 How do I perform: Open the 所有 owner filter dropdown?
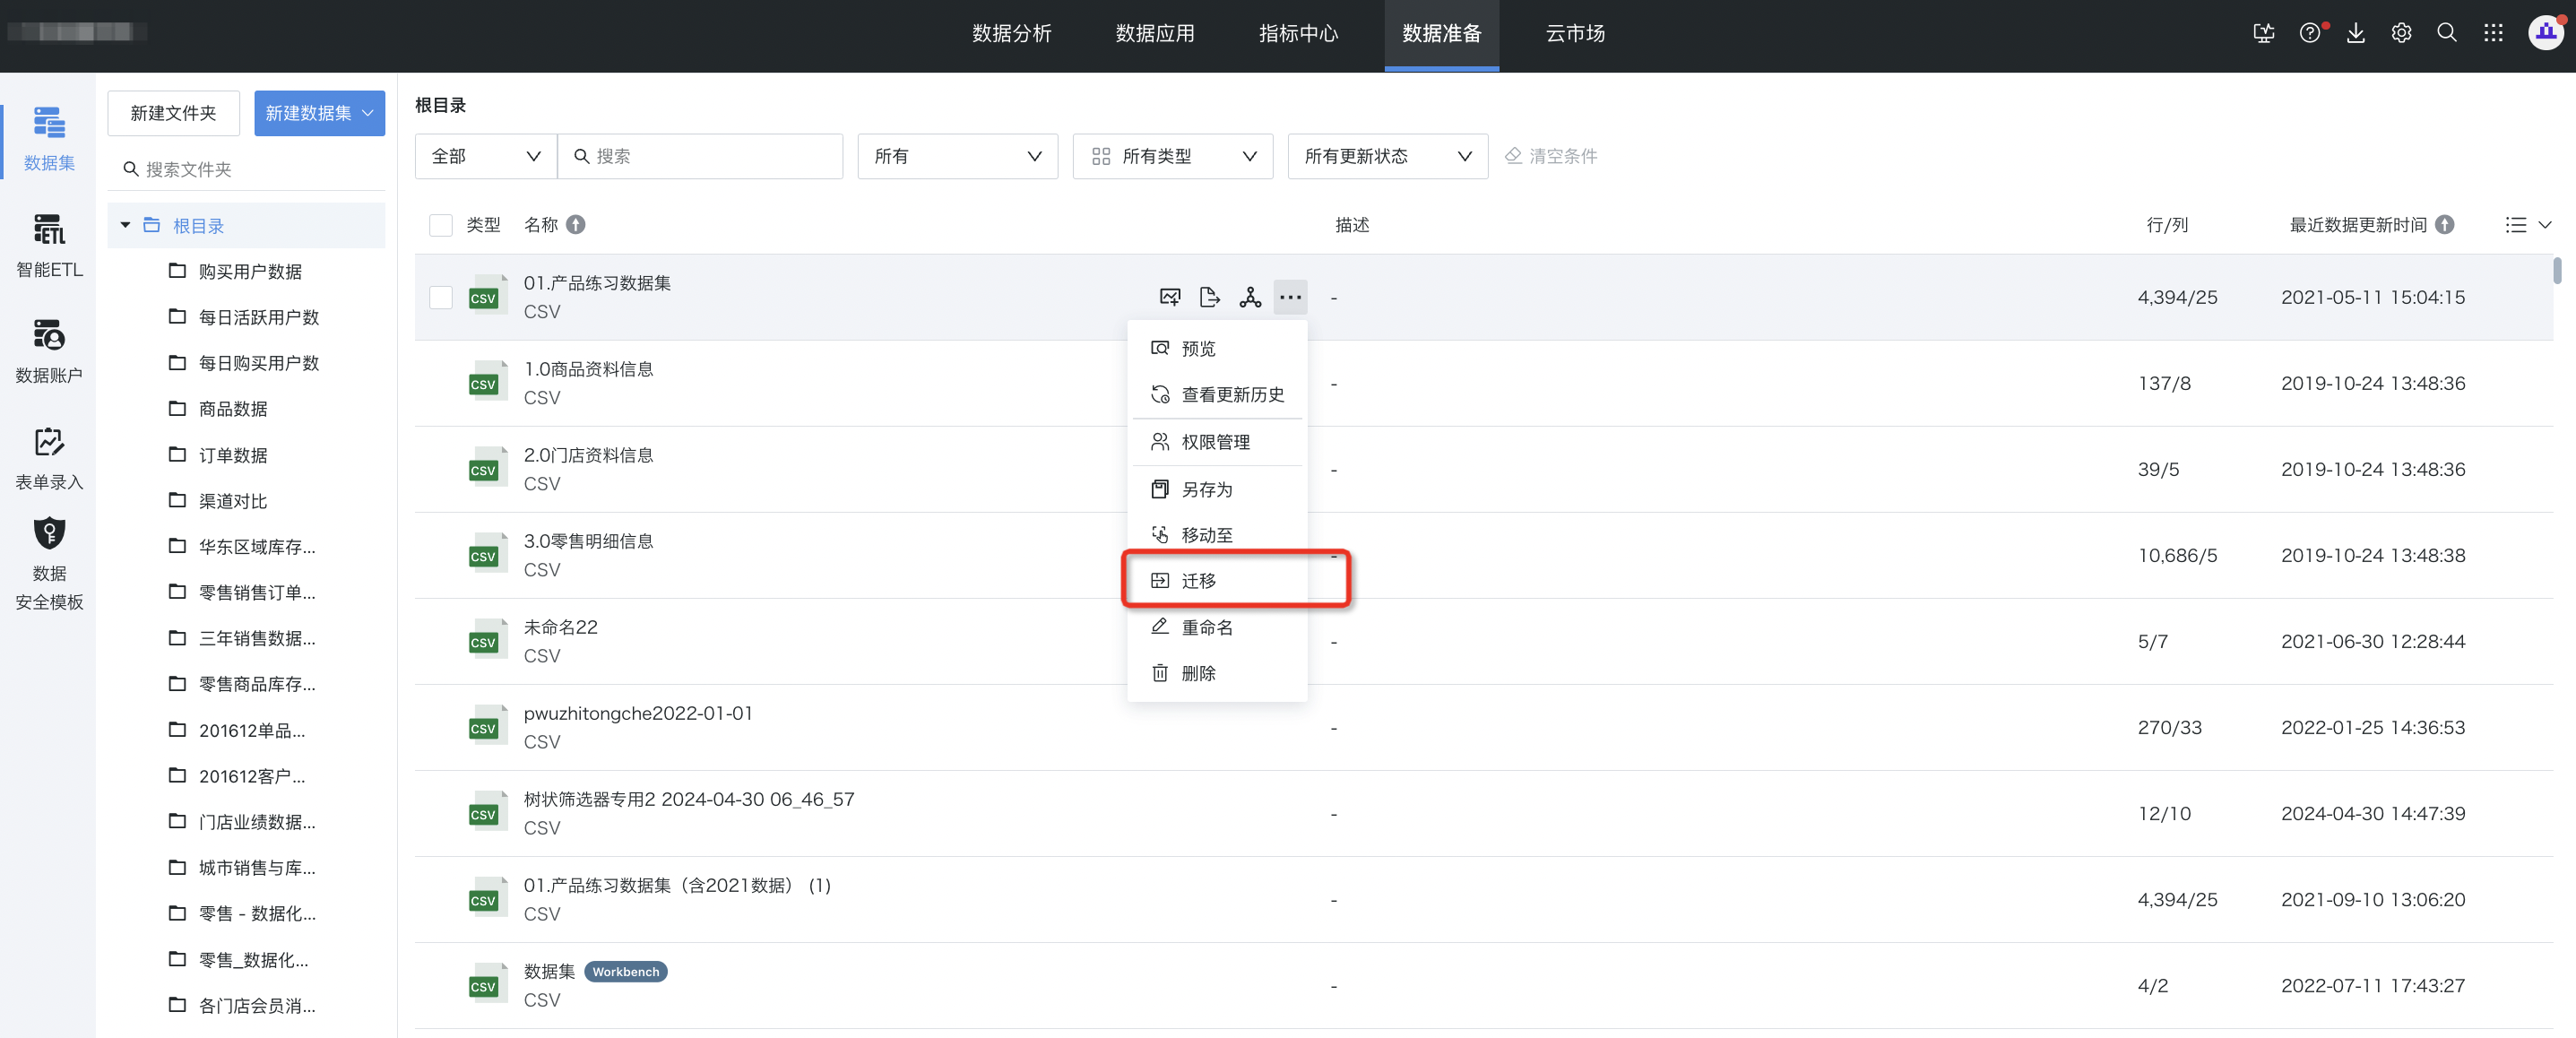point(957,156)
